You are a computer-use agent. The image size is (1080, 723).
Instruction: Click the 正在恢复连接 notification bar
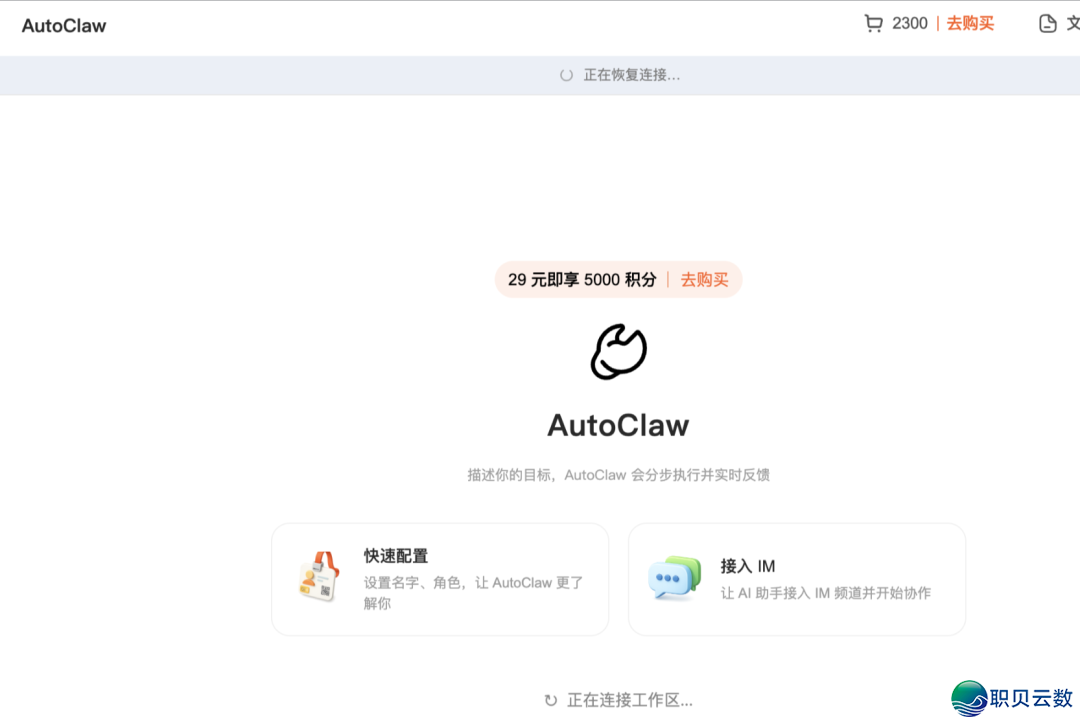629,74
